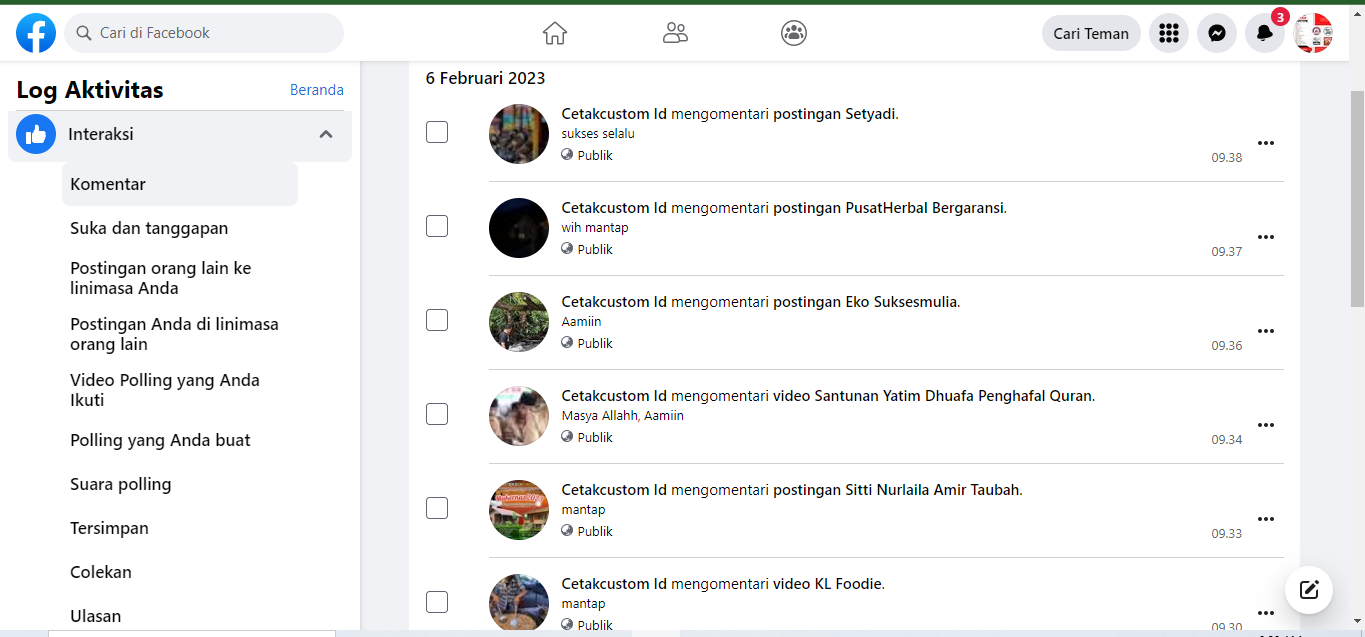The width and height of the screenshot is (1365, 637).
Task: Collapse the Interaksi section chevron
Action: click(326, 134)
